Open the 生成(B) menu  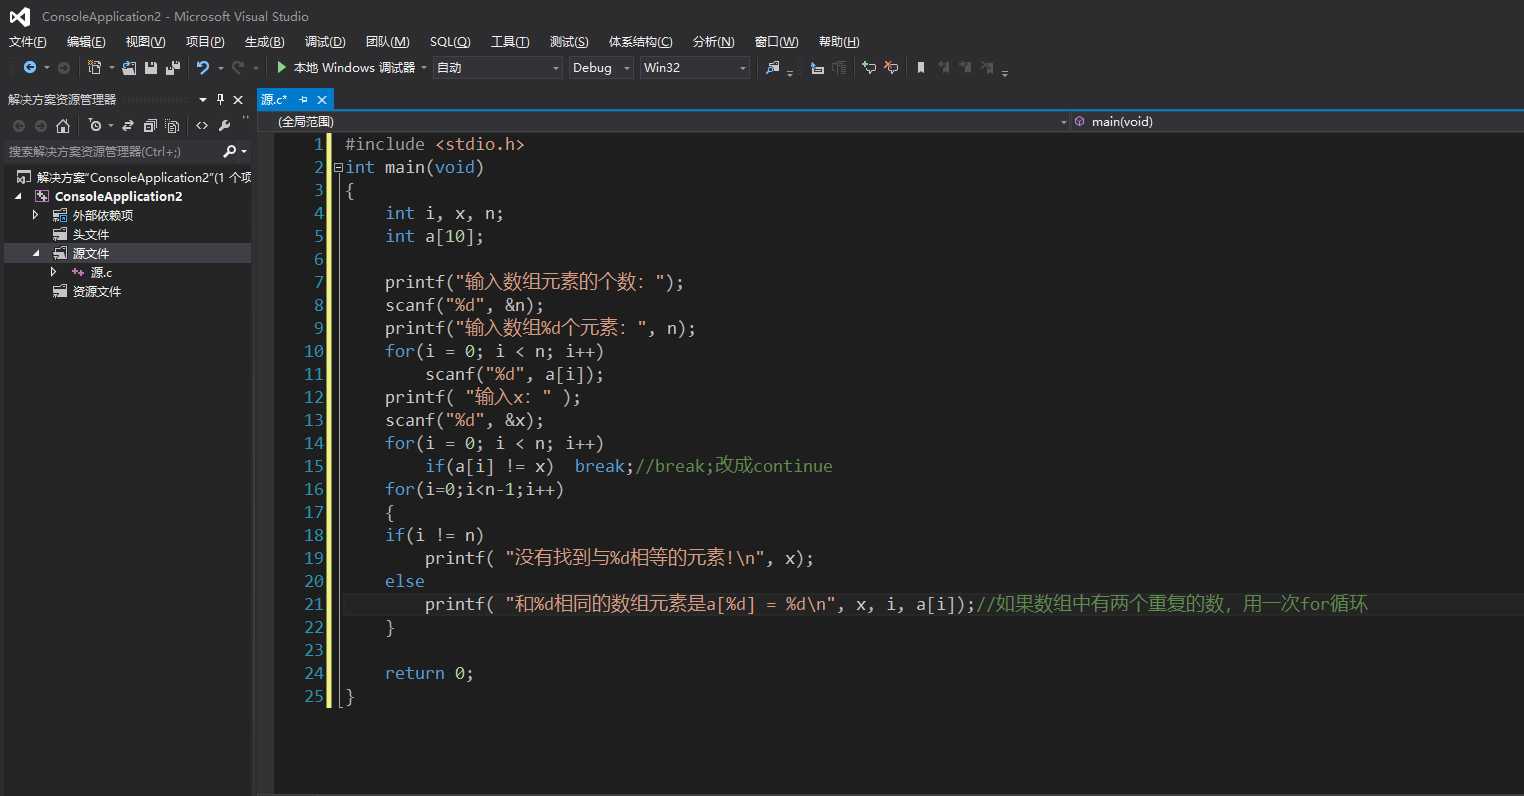(x=264, y=41)
